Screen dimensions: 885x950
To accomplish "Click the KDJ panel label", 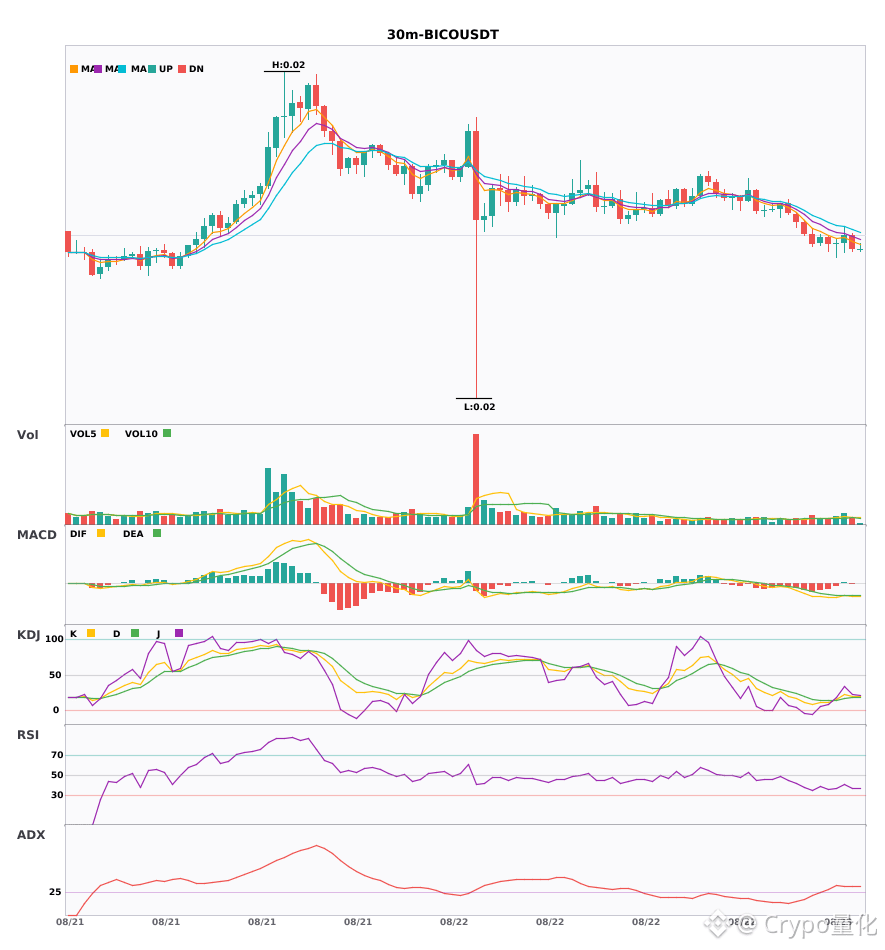I will pos(28,635).
